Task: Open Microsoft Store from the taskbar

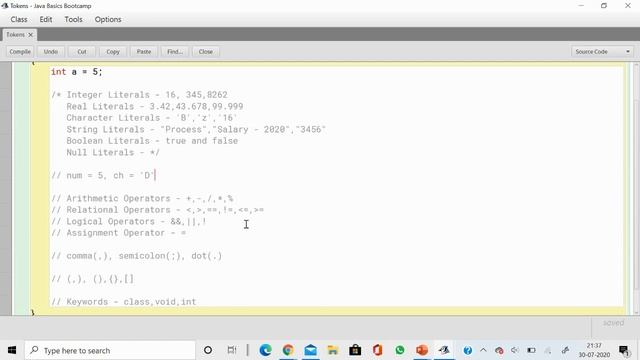Action: coord(355,350)
